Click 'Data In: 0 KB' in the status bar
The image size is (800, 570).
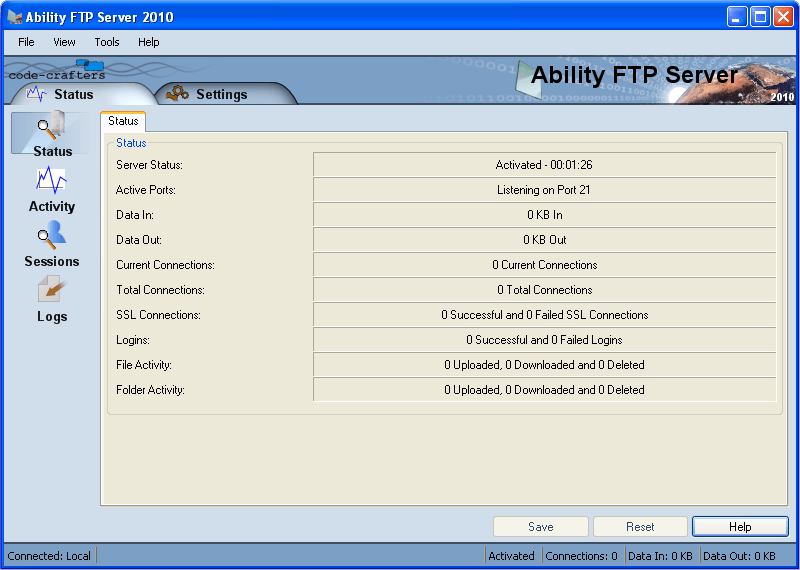[x=660, y=556]
